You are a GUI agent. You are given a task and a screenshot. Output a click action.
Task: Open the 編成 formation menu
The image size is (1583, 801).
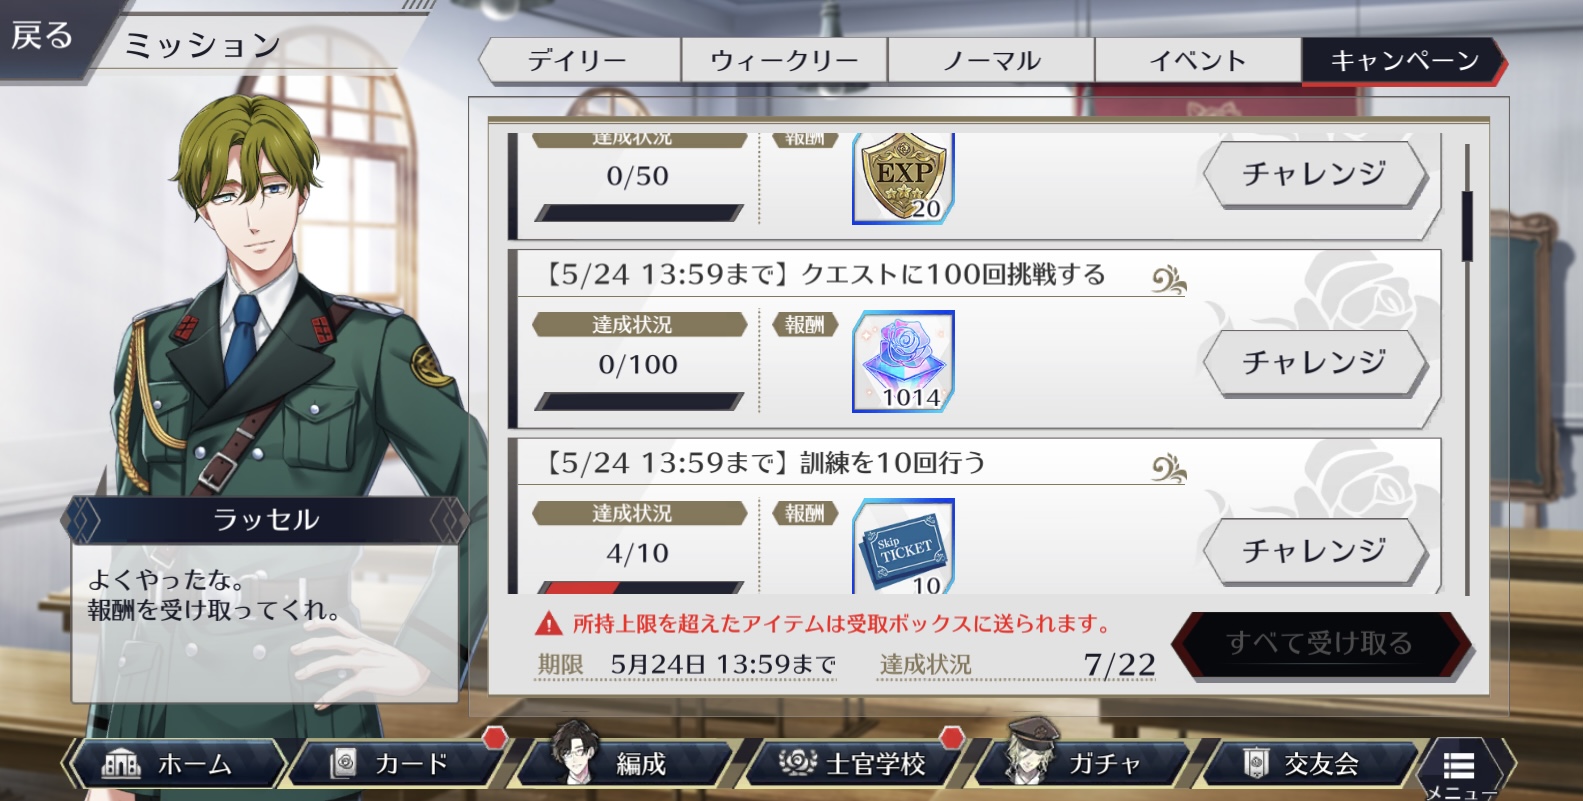[625, 765]
